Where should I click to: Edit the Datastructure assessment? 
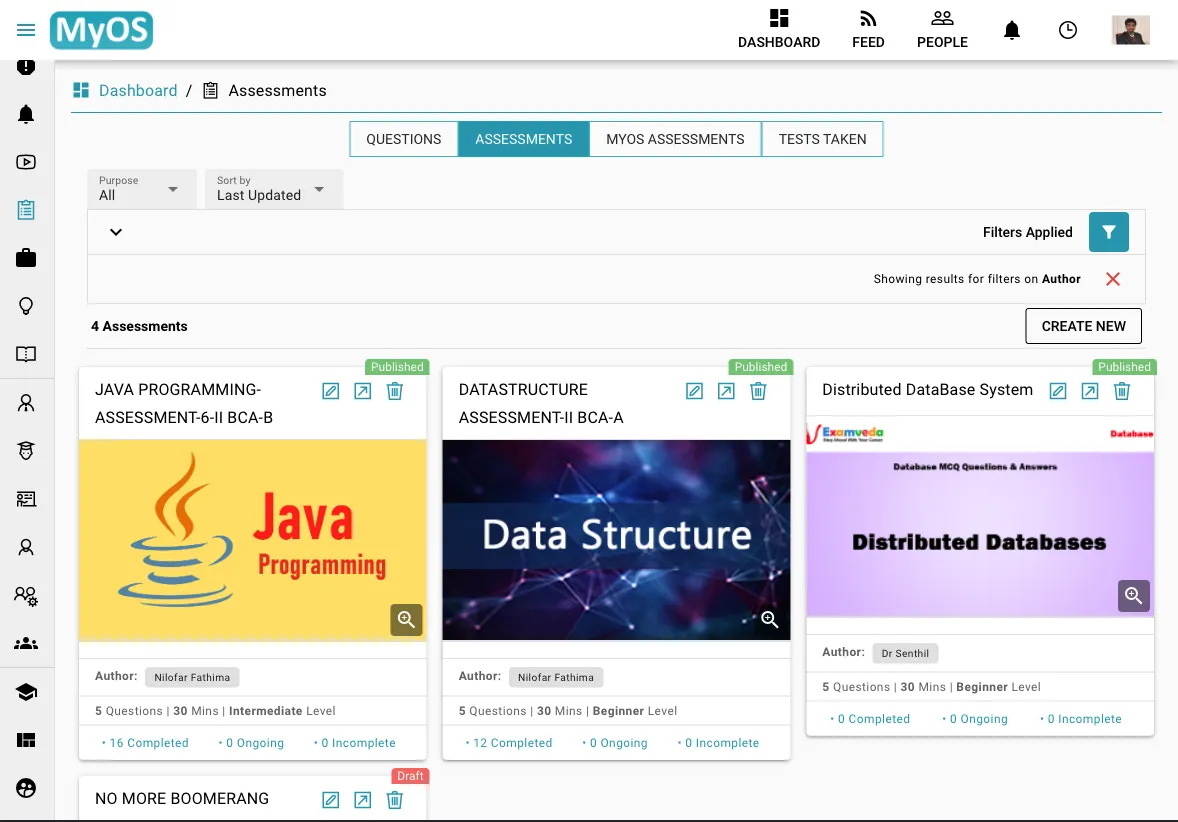tap(694, 391)
